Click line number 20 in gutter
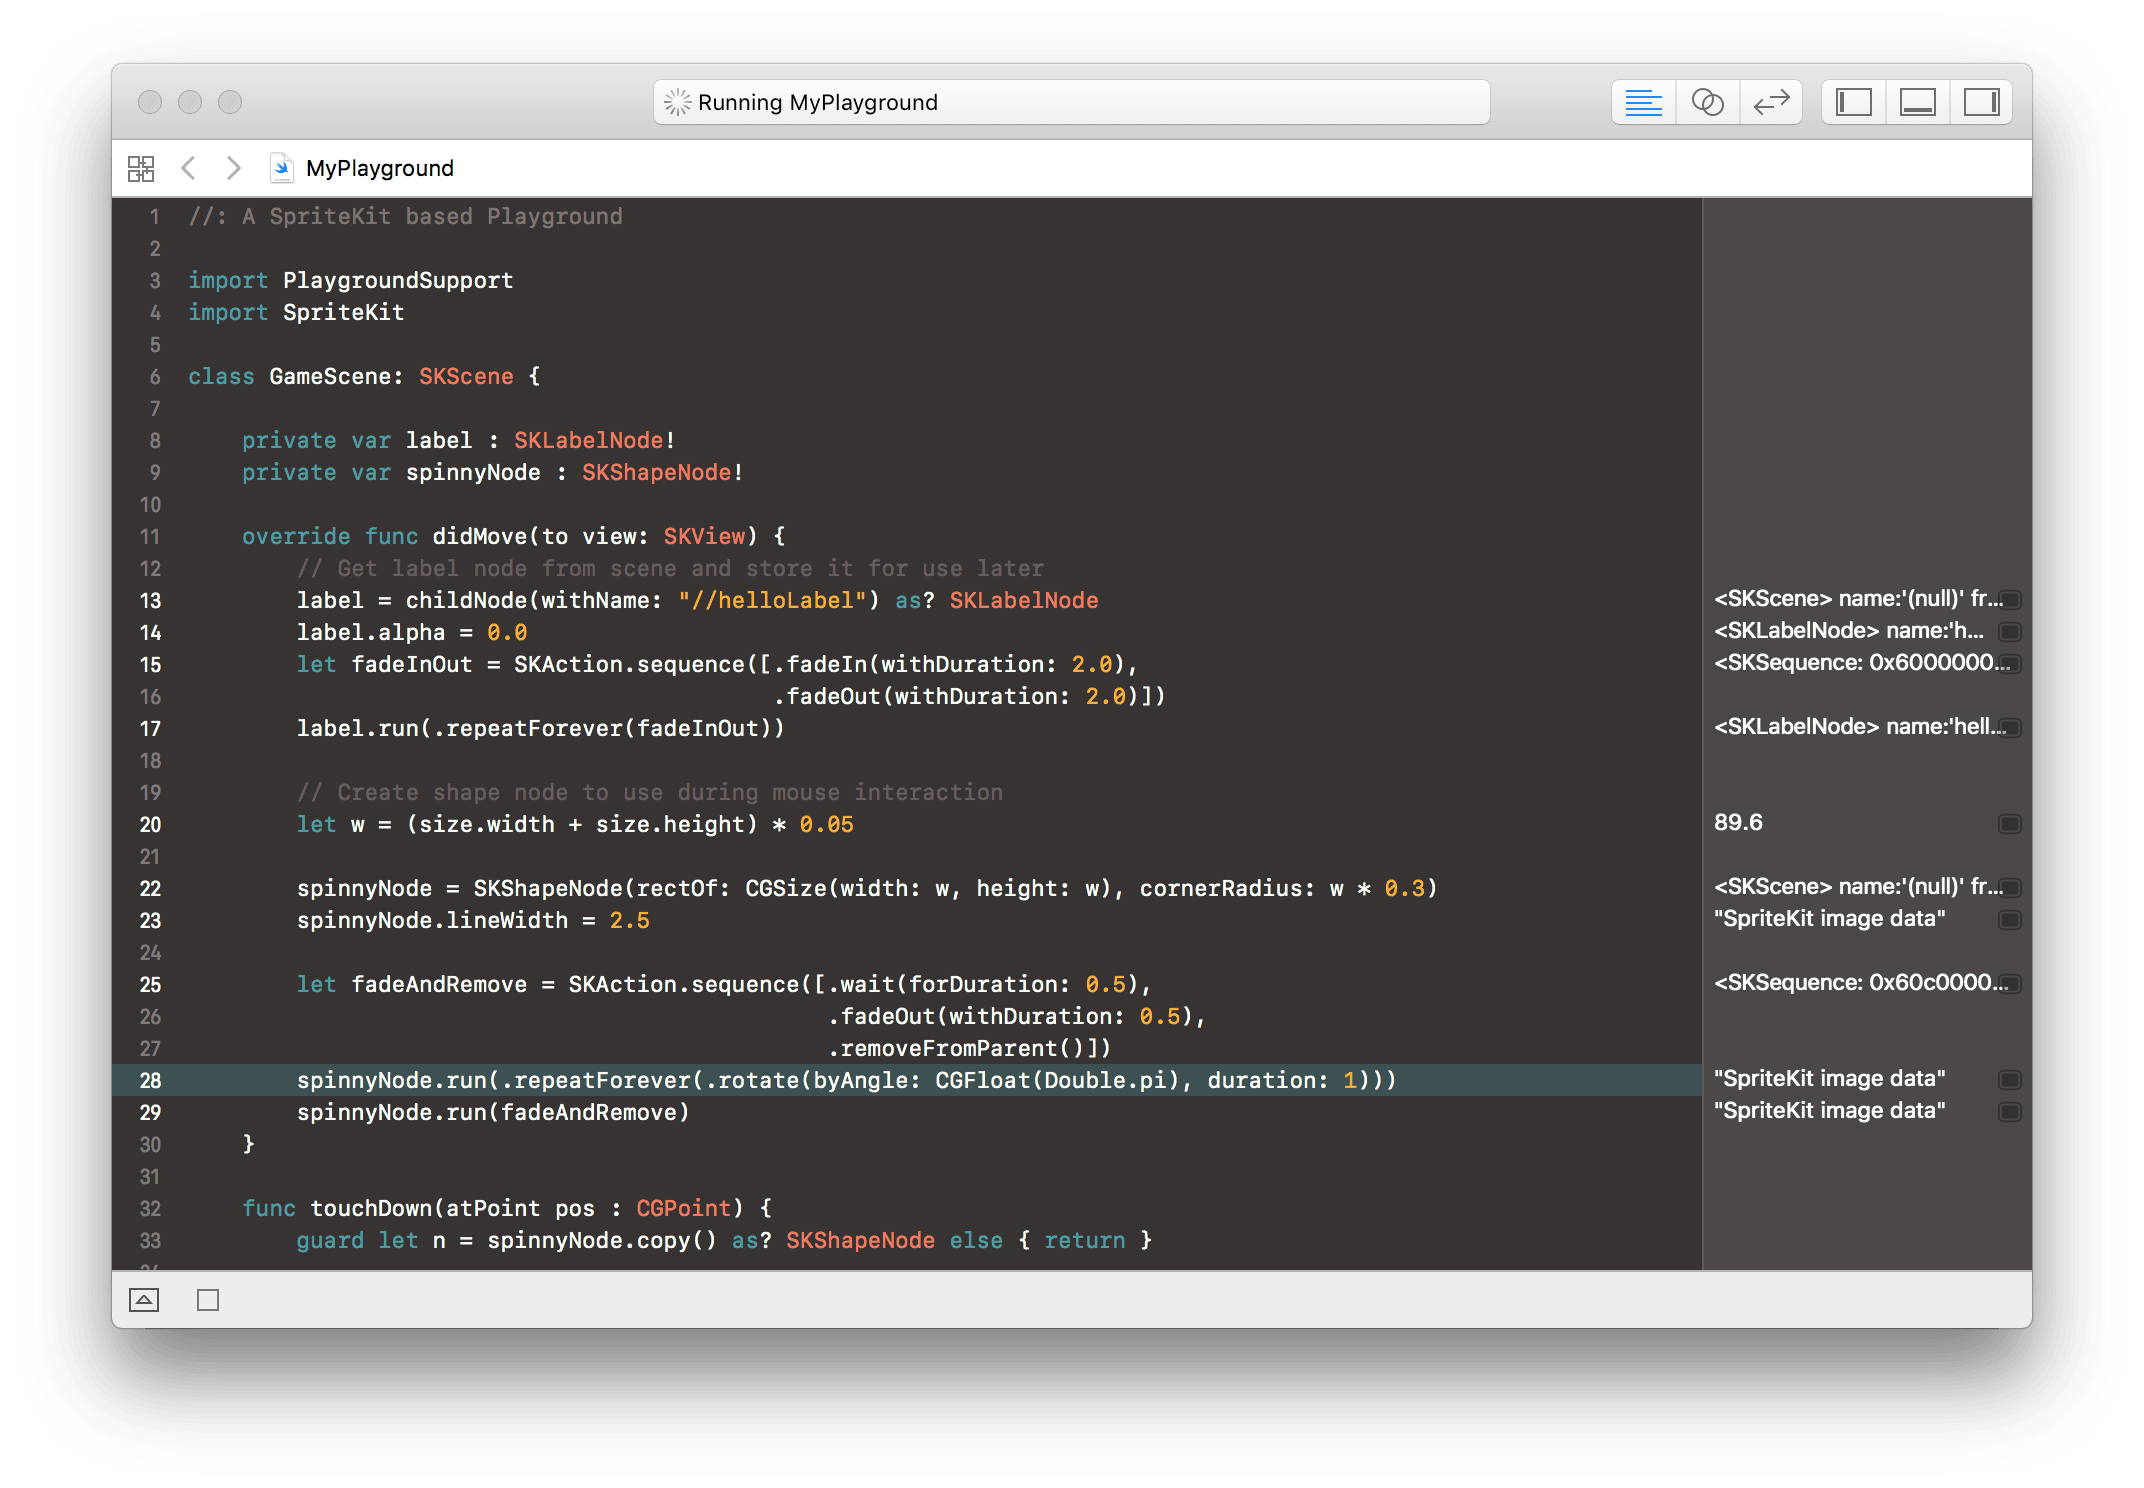Viewport: 2144px width, 1488px height. [150, 825]
